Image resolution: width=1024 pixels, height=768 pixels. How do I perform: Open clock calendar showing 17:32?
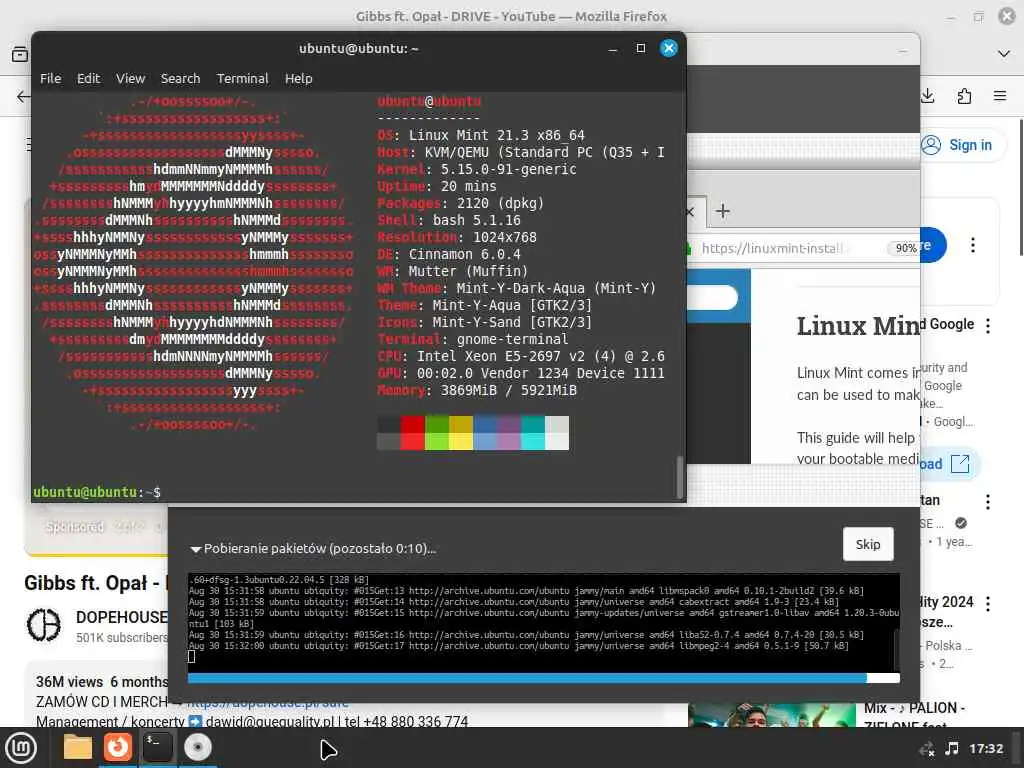point(985,748)
